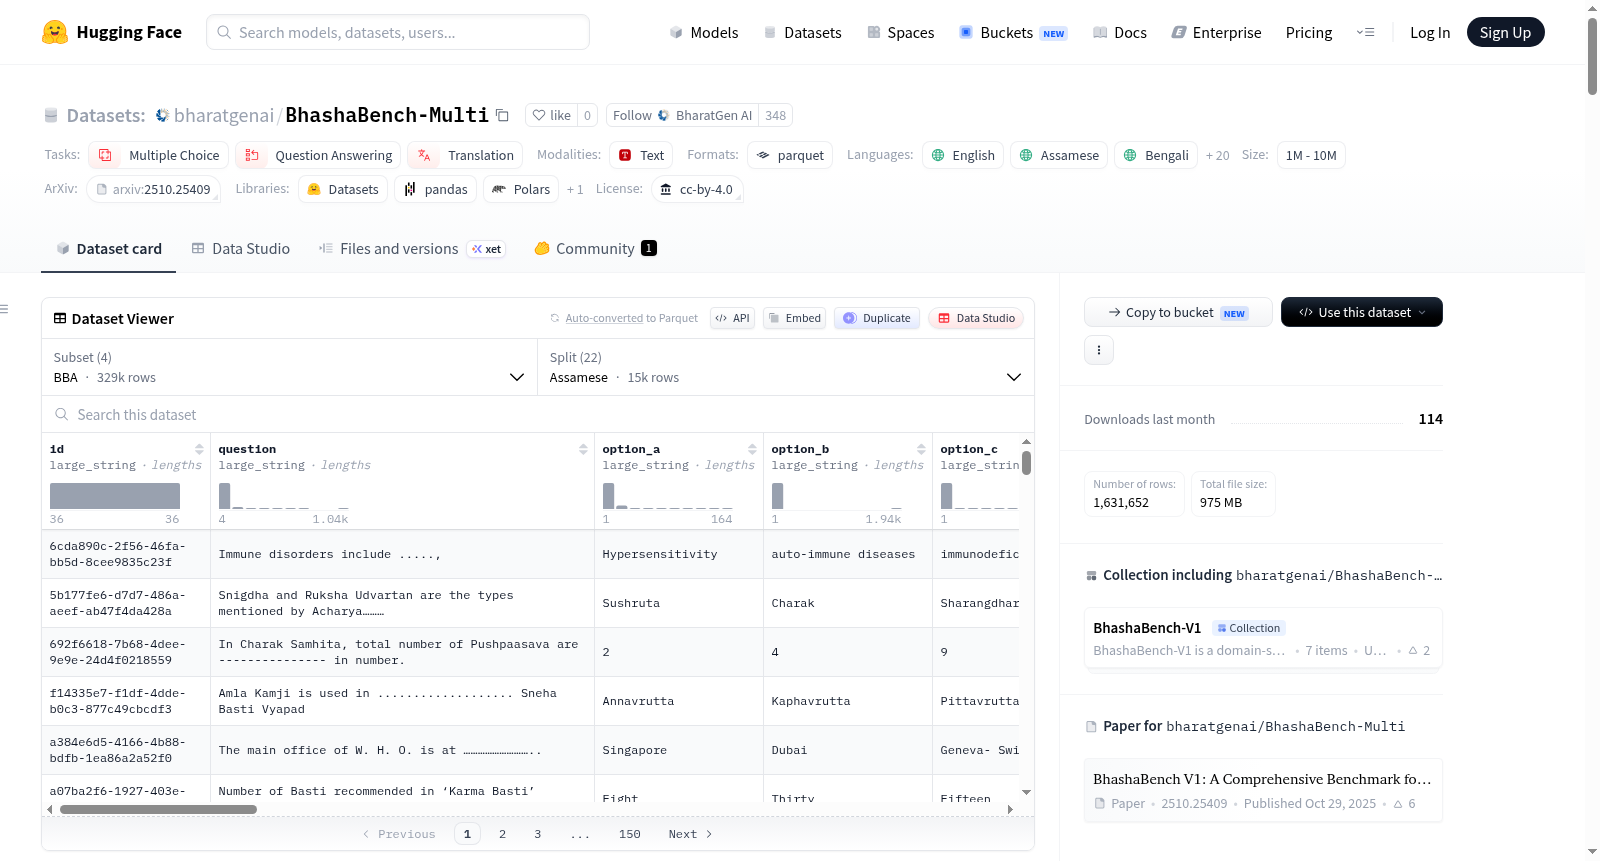Follow BharatGen AI
Image resolution: width=1600 pixels, height=861 pixels.
682,115
